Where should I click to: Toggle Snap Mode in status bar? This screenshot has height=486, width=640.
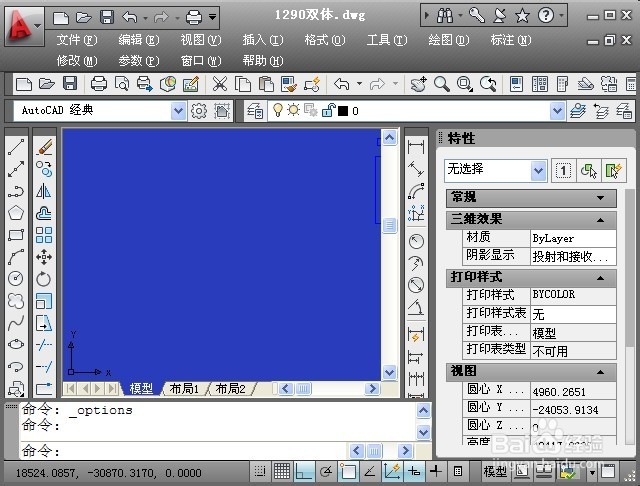[260, 472]
